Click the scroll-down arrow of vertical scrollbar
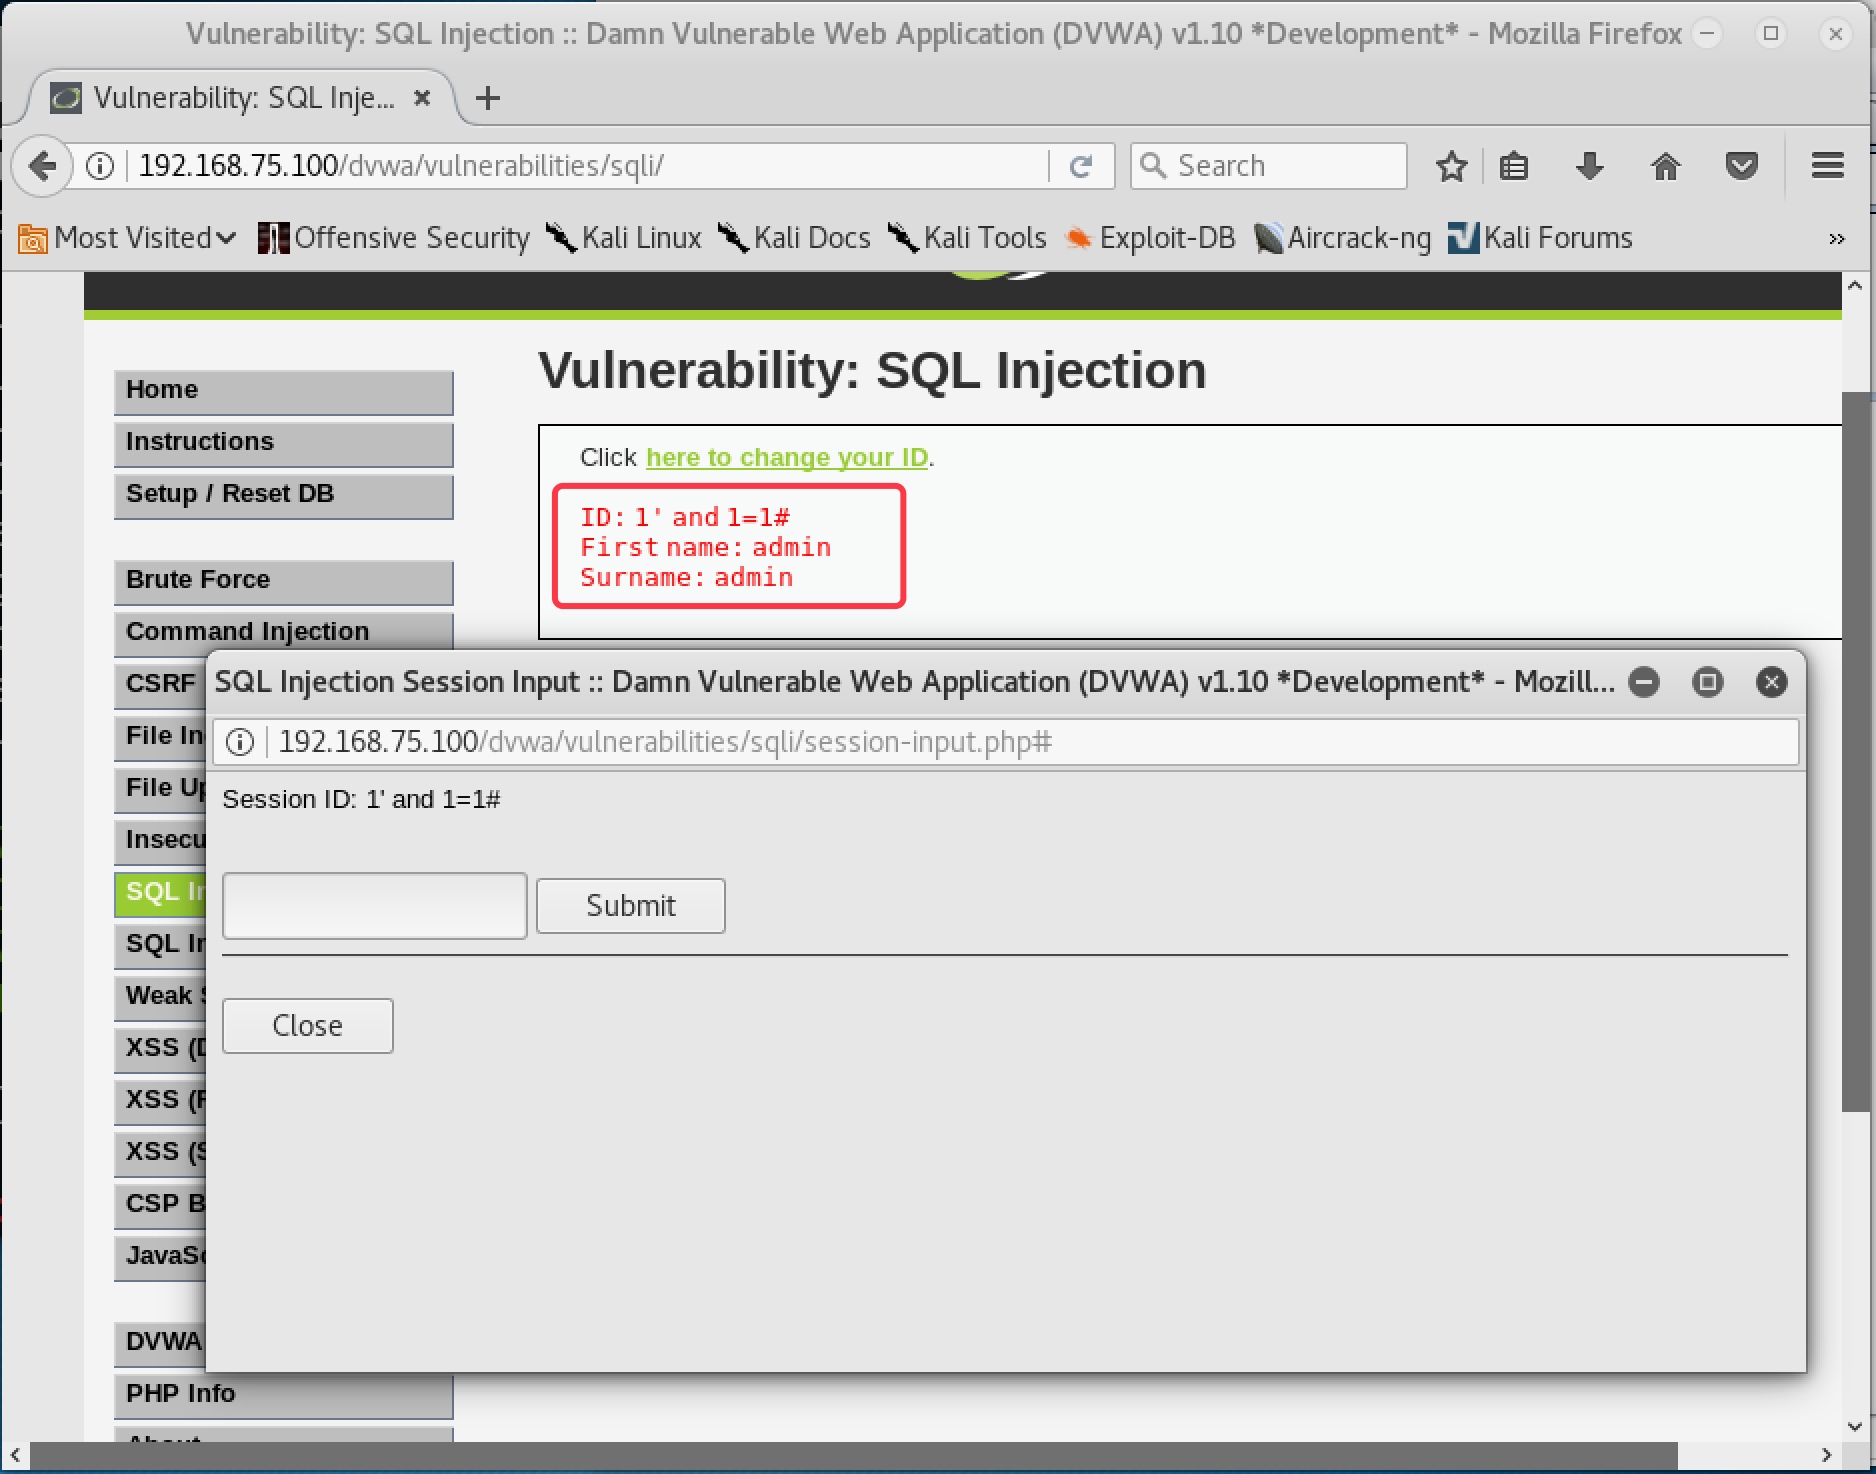Viewport: 1876px width, 1474px height. click(1855, 1427)
